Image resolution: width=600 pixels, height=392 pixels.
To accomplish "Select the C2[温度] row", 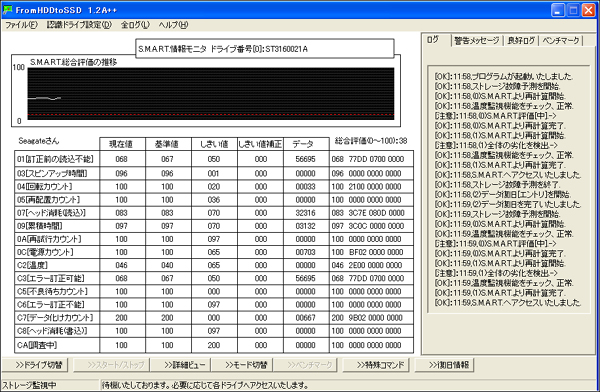I will click(214, 265).
